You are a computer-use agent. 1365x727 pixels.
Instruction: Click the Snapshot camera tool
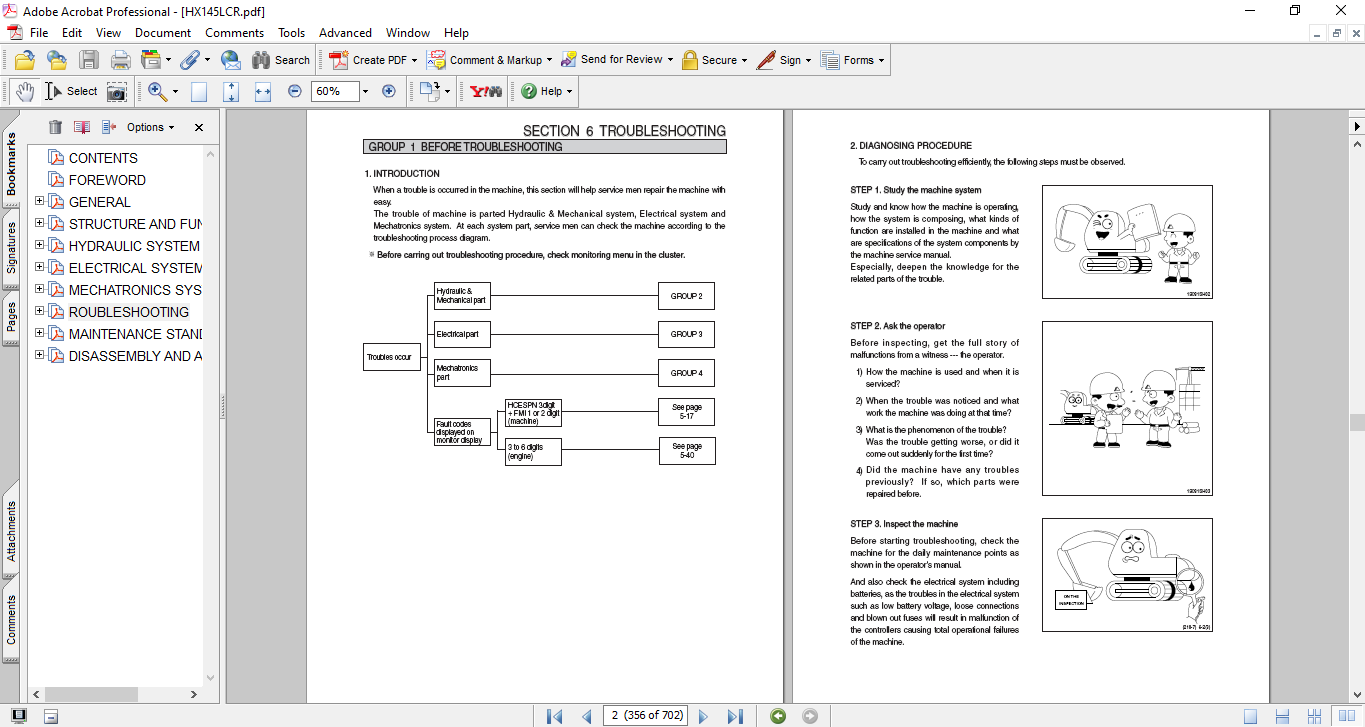(117, 91)
